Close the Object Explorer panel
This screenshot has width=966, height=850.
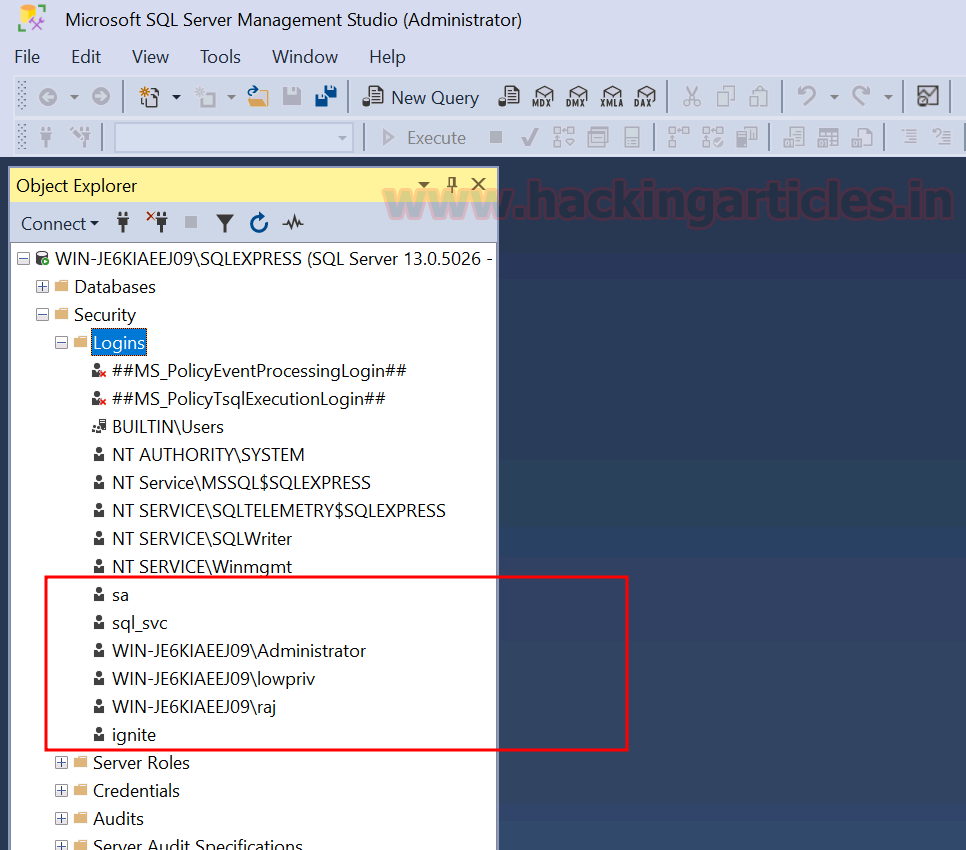[x=479, y=184]
